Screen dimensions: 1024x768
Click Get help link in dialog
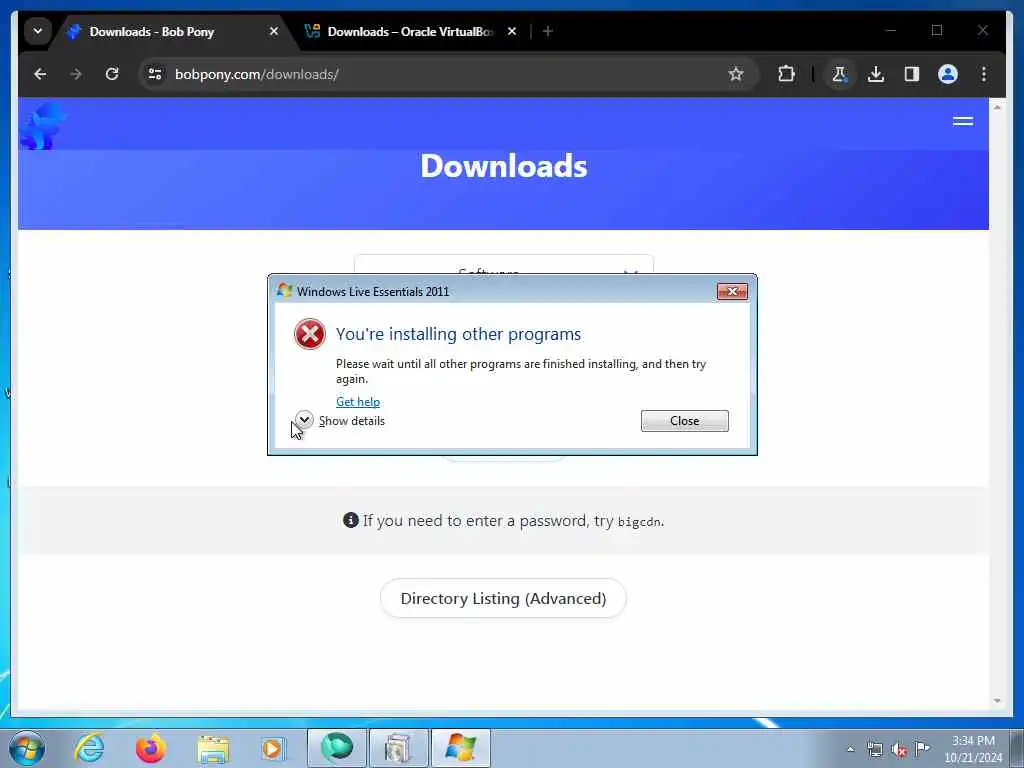pyautogui.click(x=358, y=402)
